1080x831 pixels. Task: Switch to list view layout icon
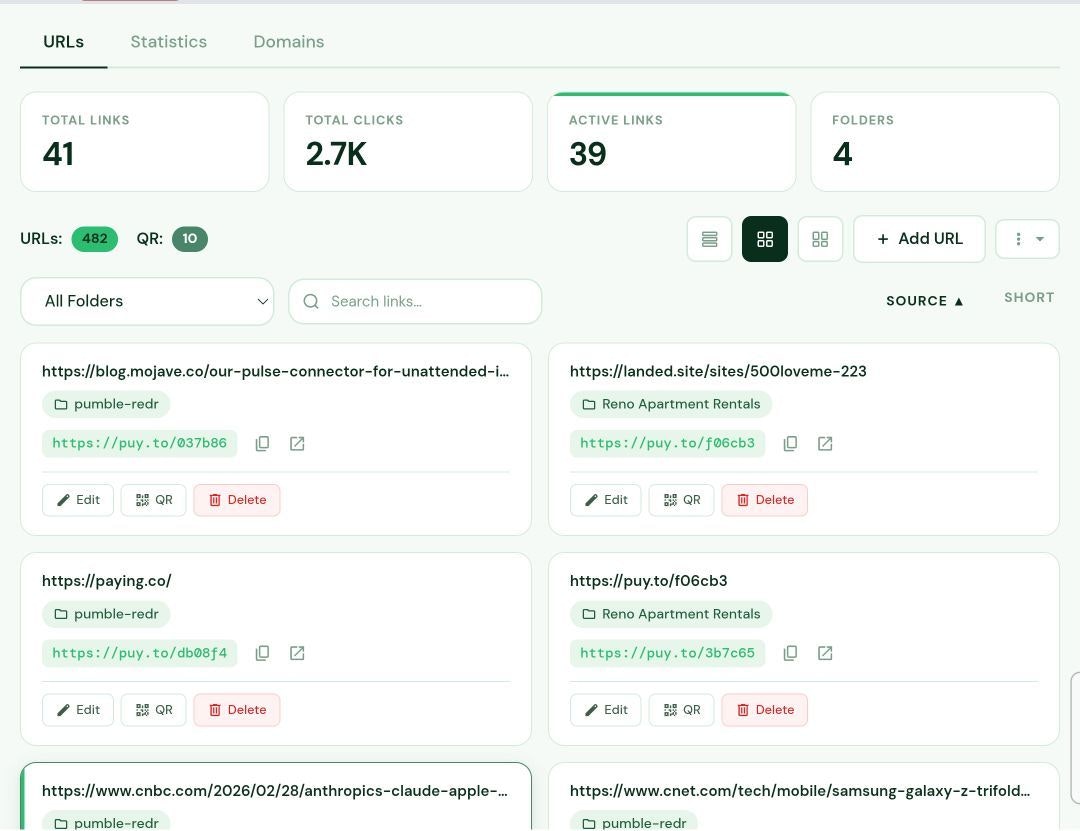coord(709,239)
